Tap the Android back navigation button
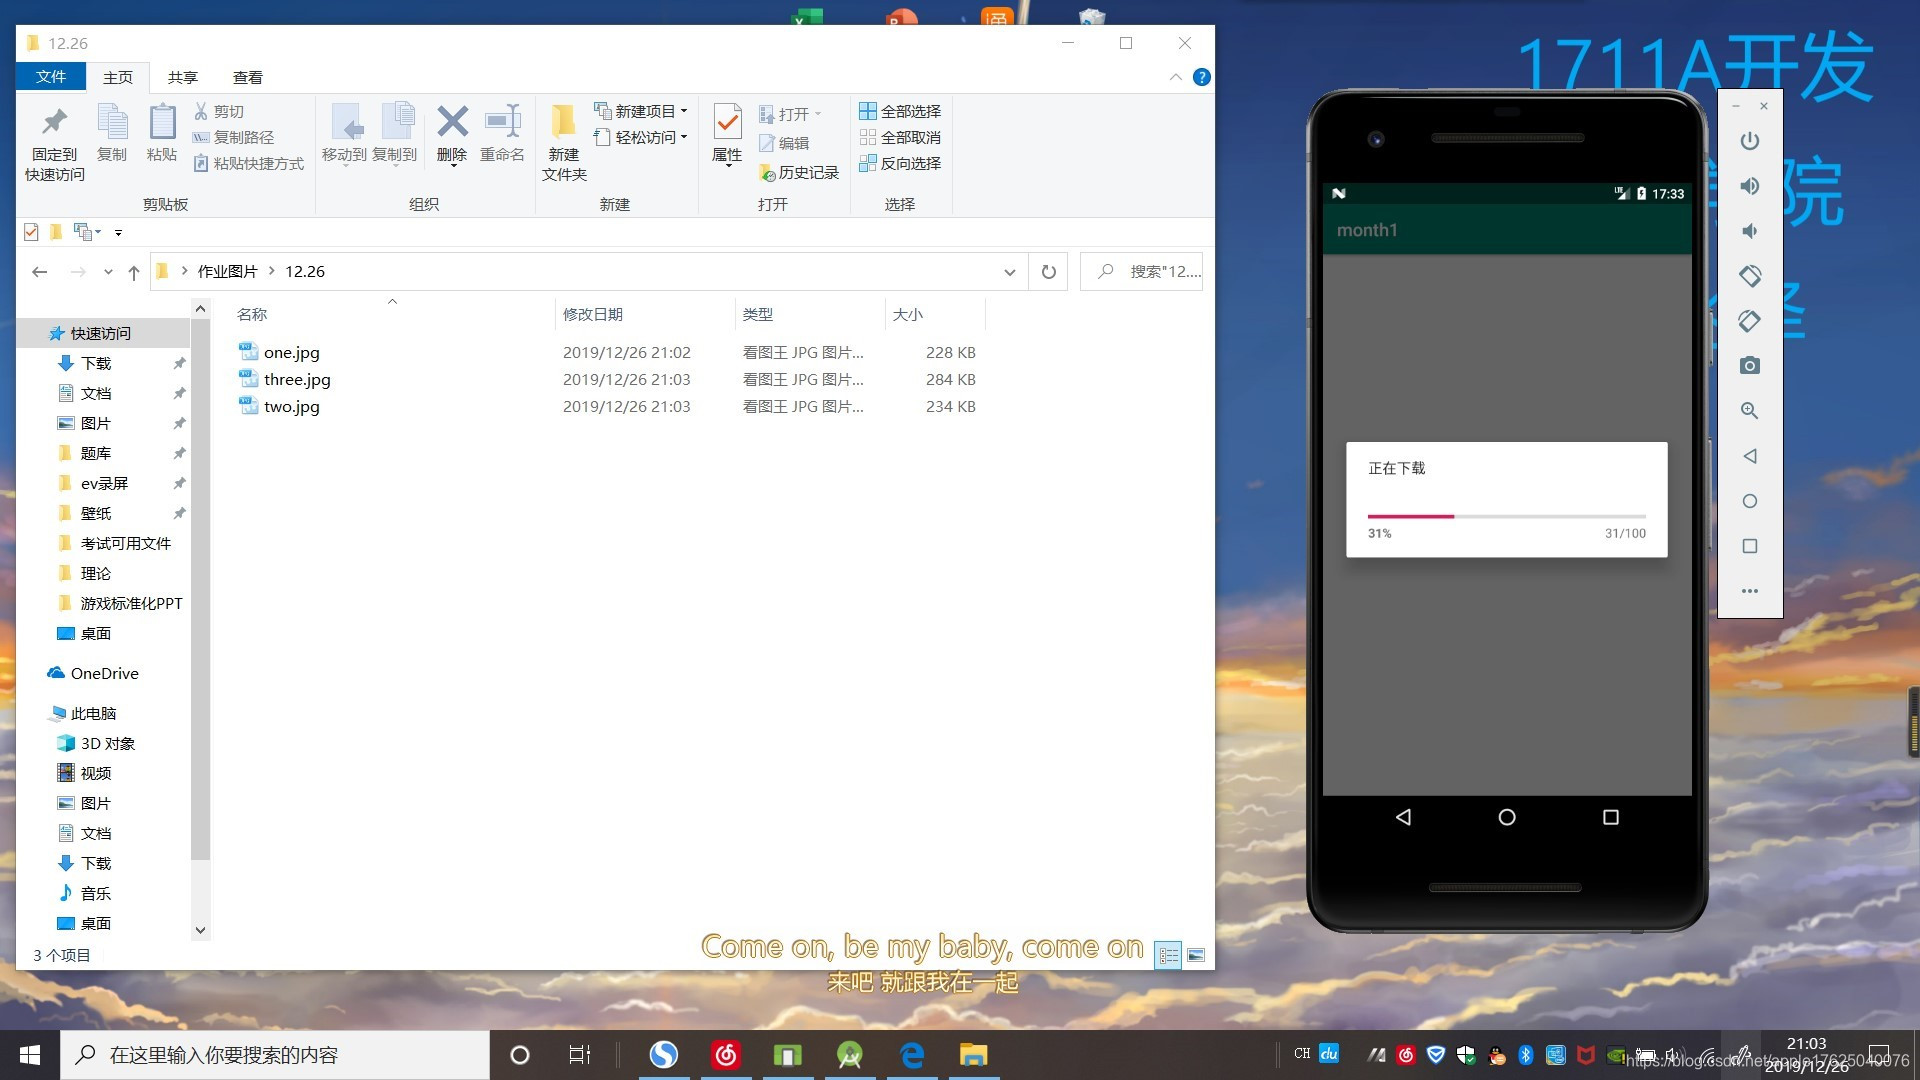The image size is (1920, 1080). [x=1403, y=818]
